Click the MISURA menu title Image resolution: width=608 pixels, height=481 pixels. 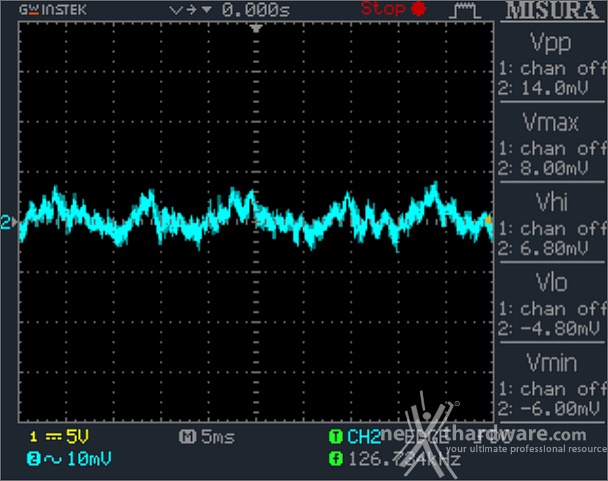[552, 10]
